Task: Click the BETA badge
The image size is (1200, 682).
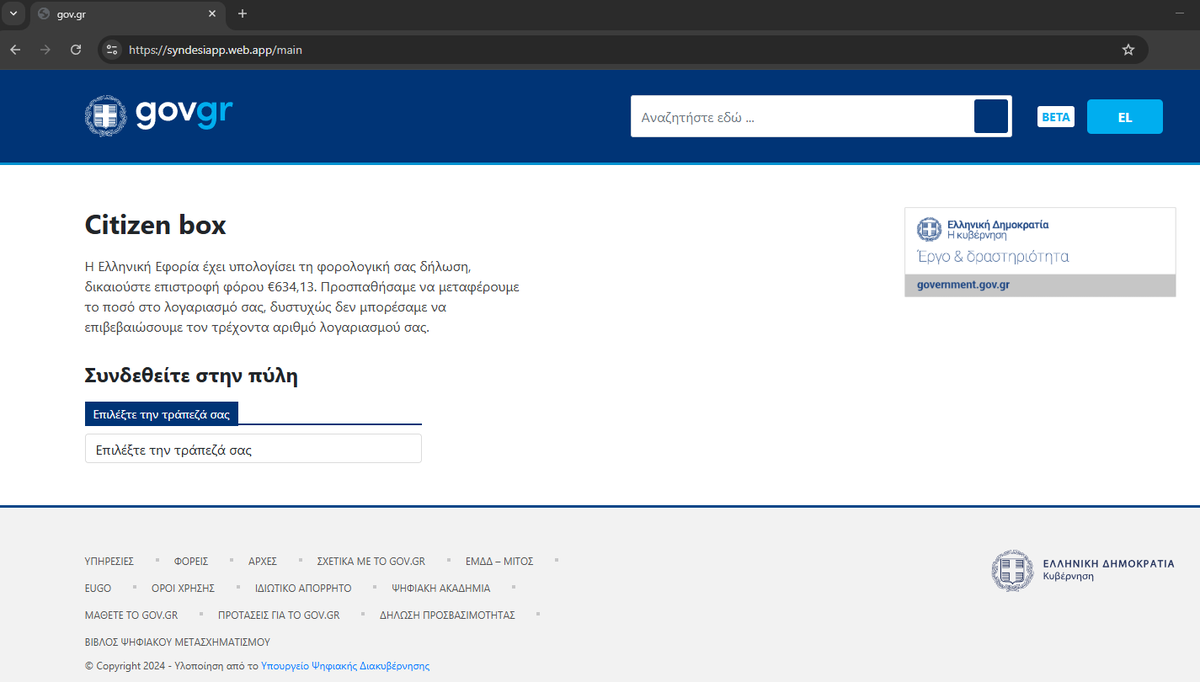Action: tap(1056, 117)
